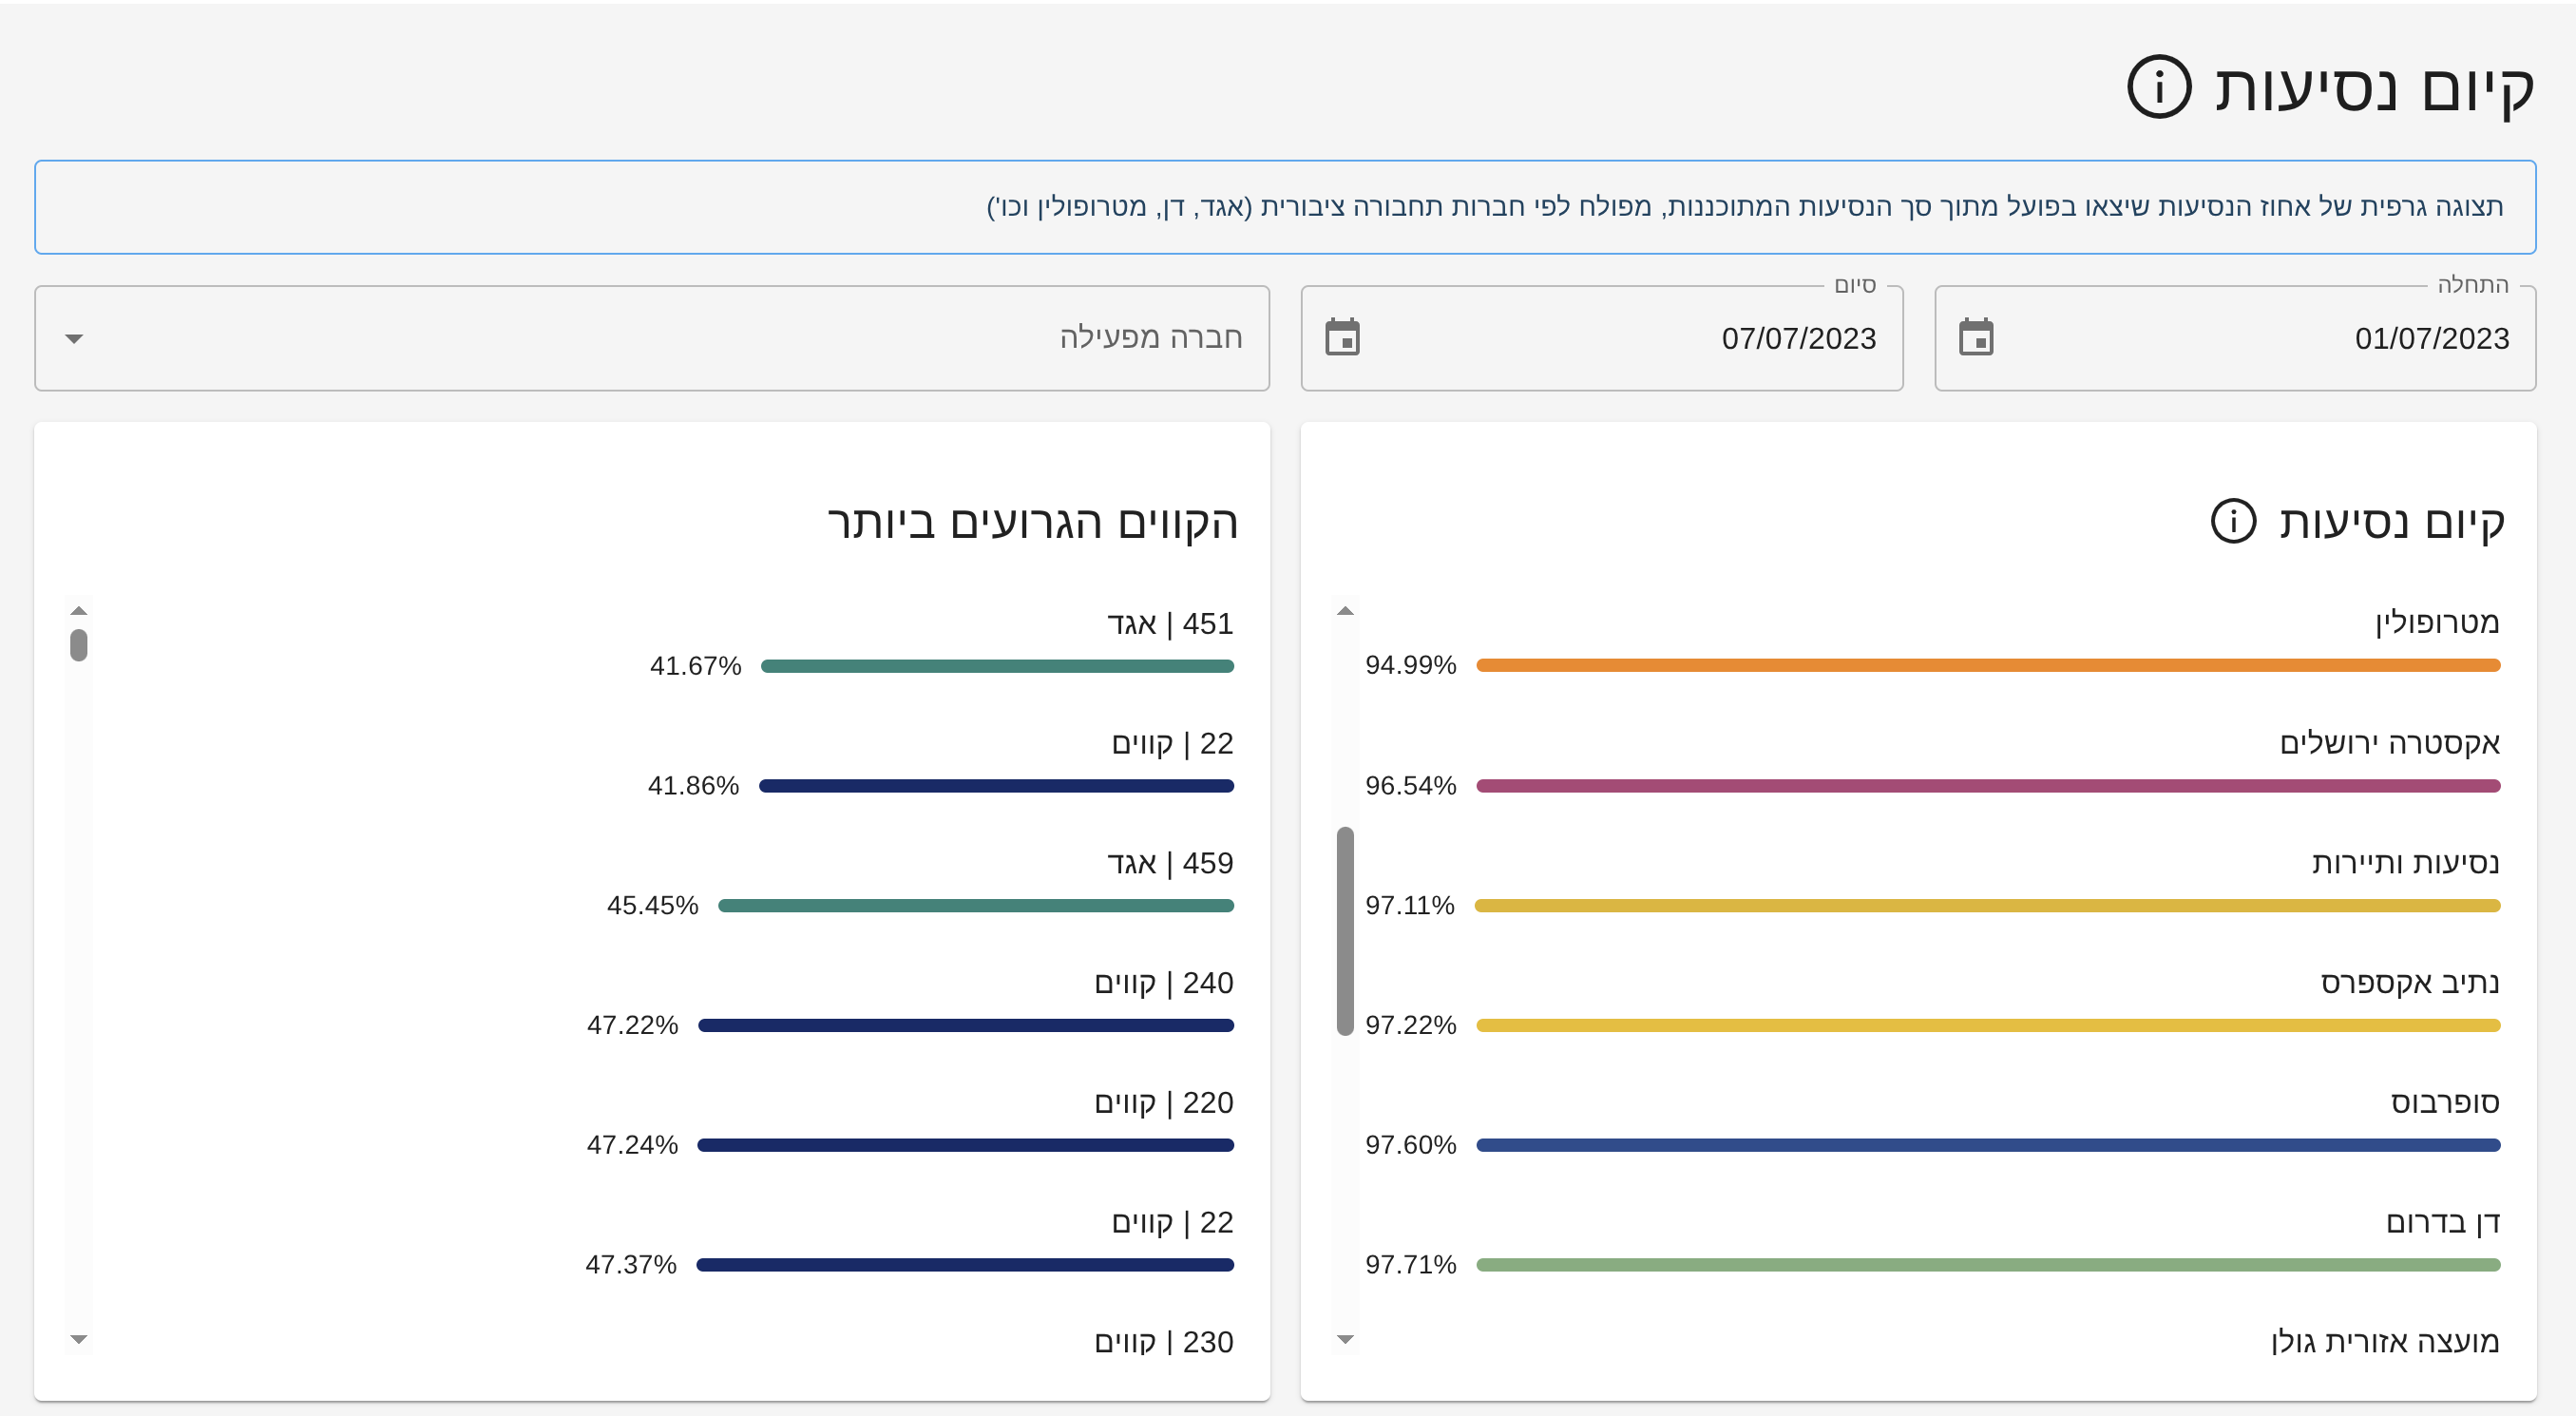The image size is (2576, 1416).
Task: Open the calendar picker for the end date
Action: 1342,337
